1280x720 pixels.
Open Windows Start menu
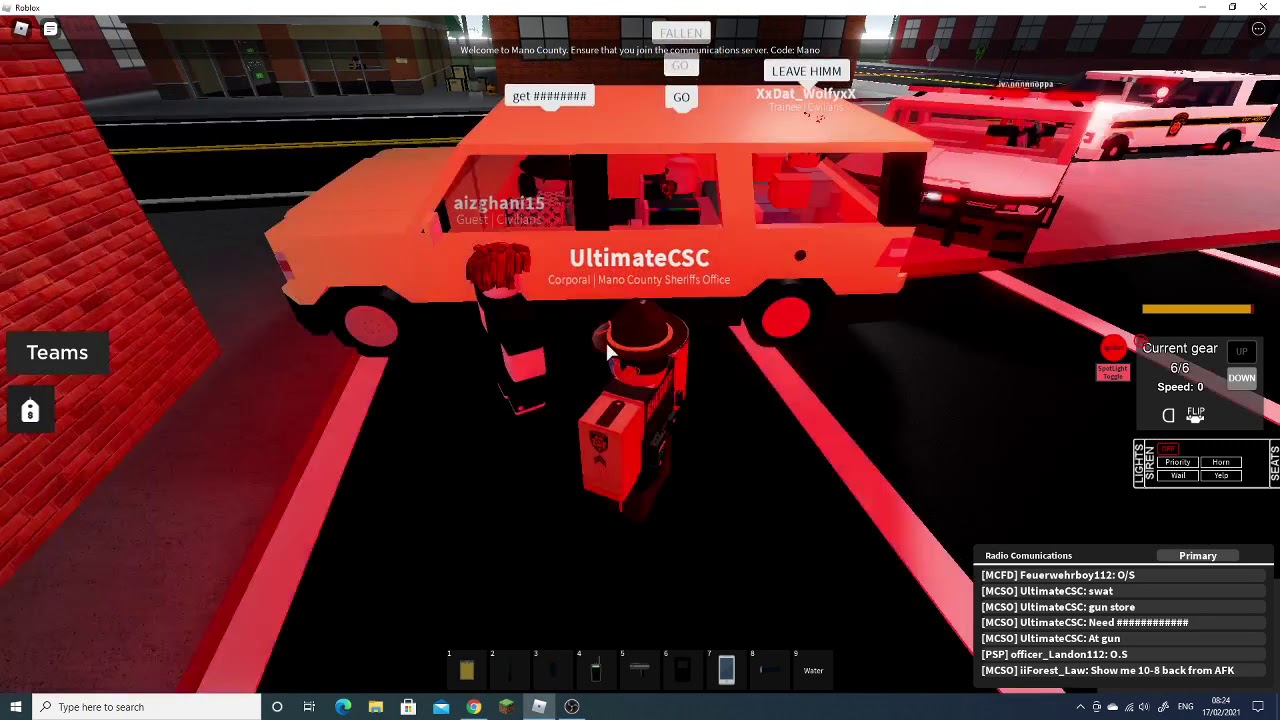coord(16,707)
